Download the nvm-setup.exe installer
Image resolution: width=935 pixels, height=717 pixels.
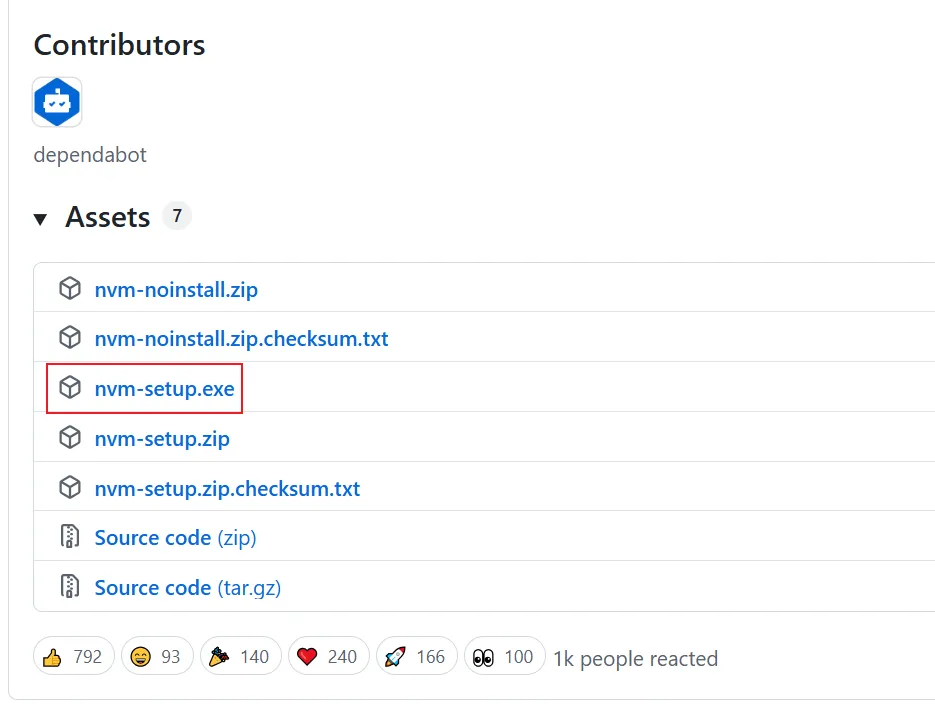(164, 388)
